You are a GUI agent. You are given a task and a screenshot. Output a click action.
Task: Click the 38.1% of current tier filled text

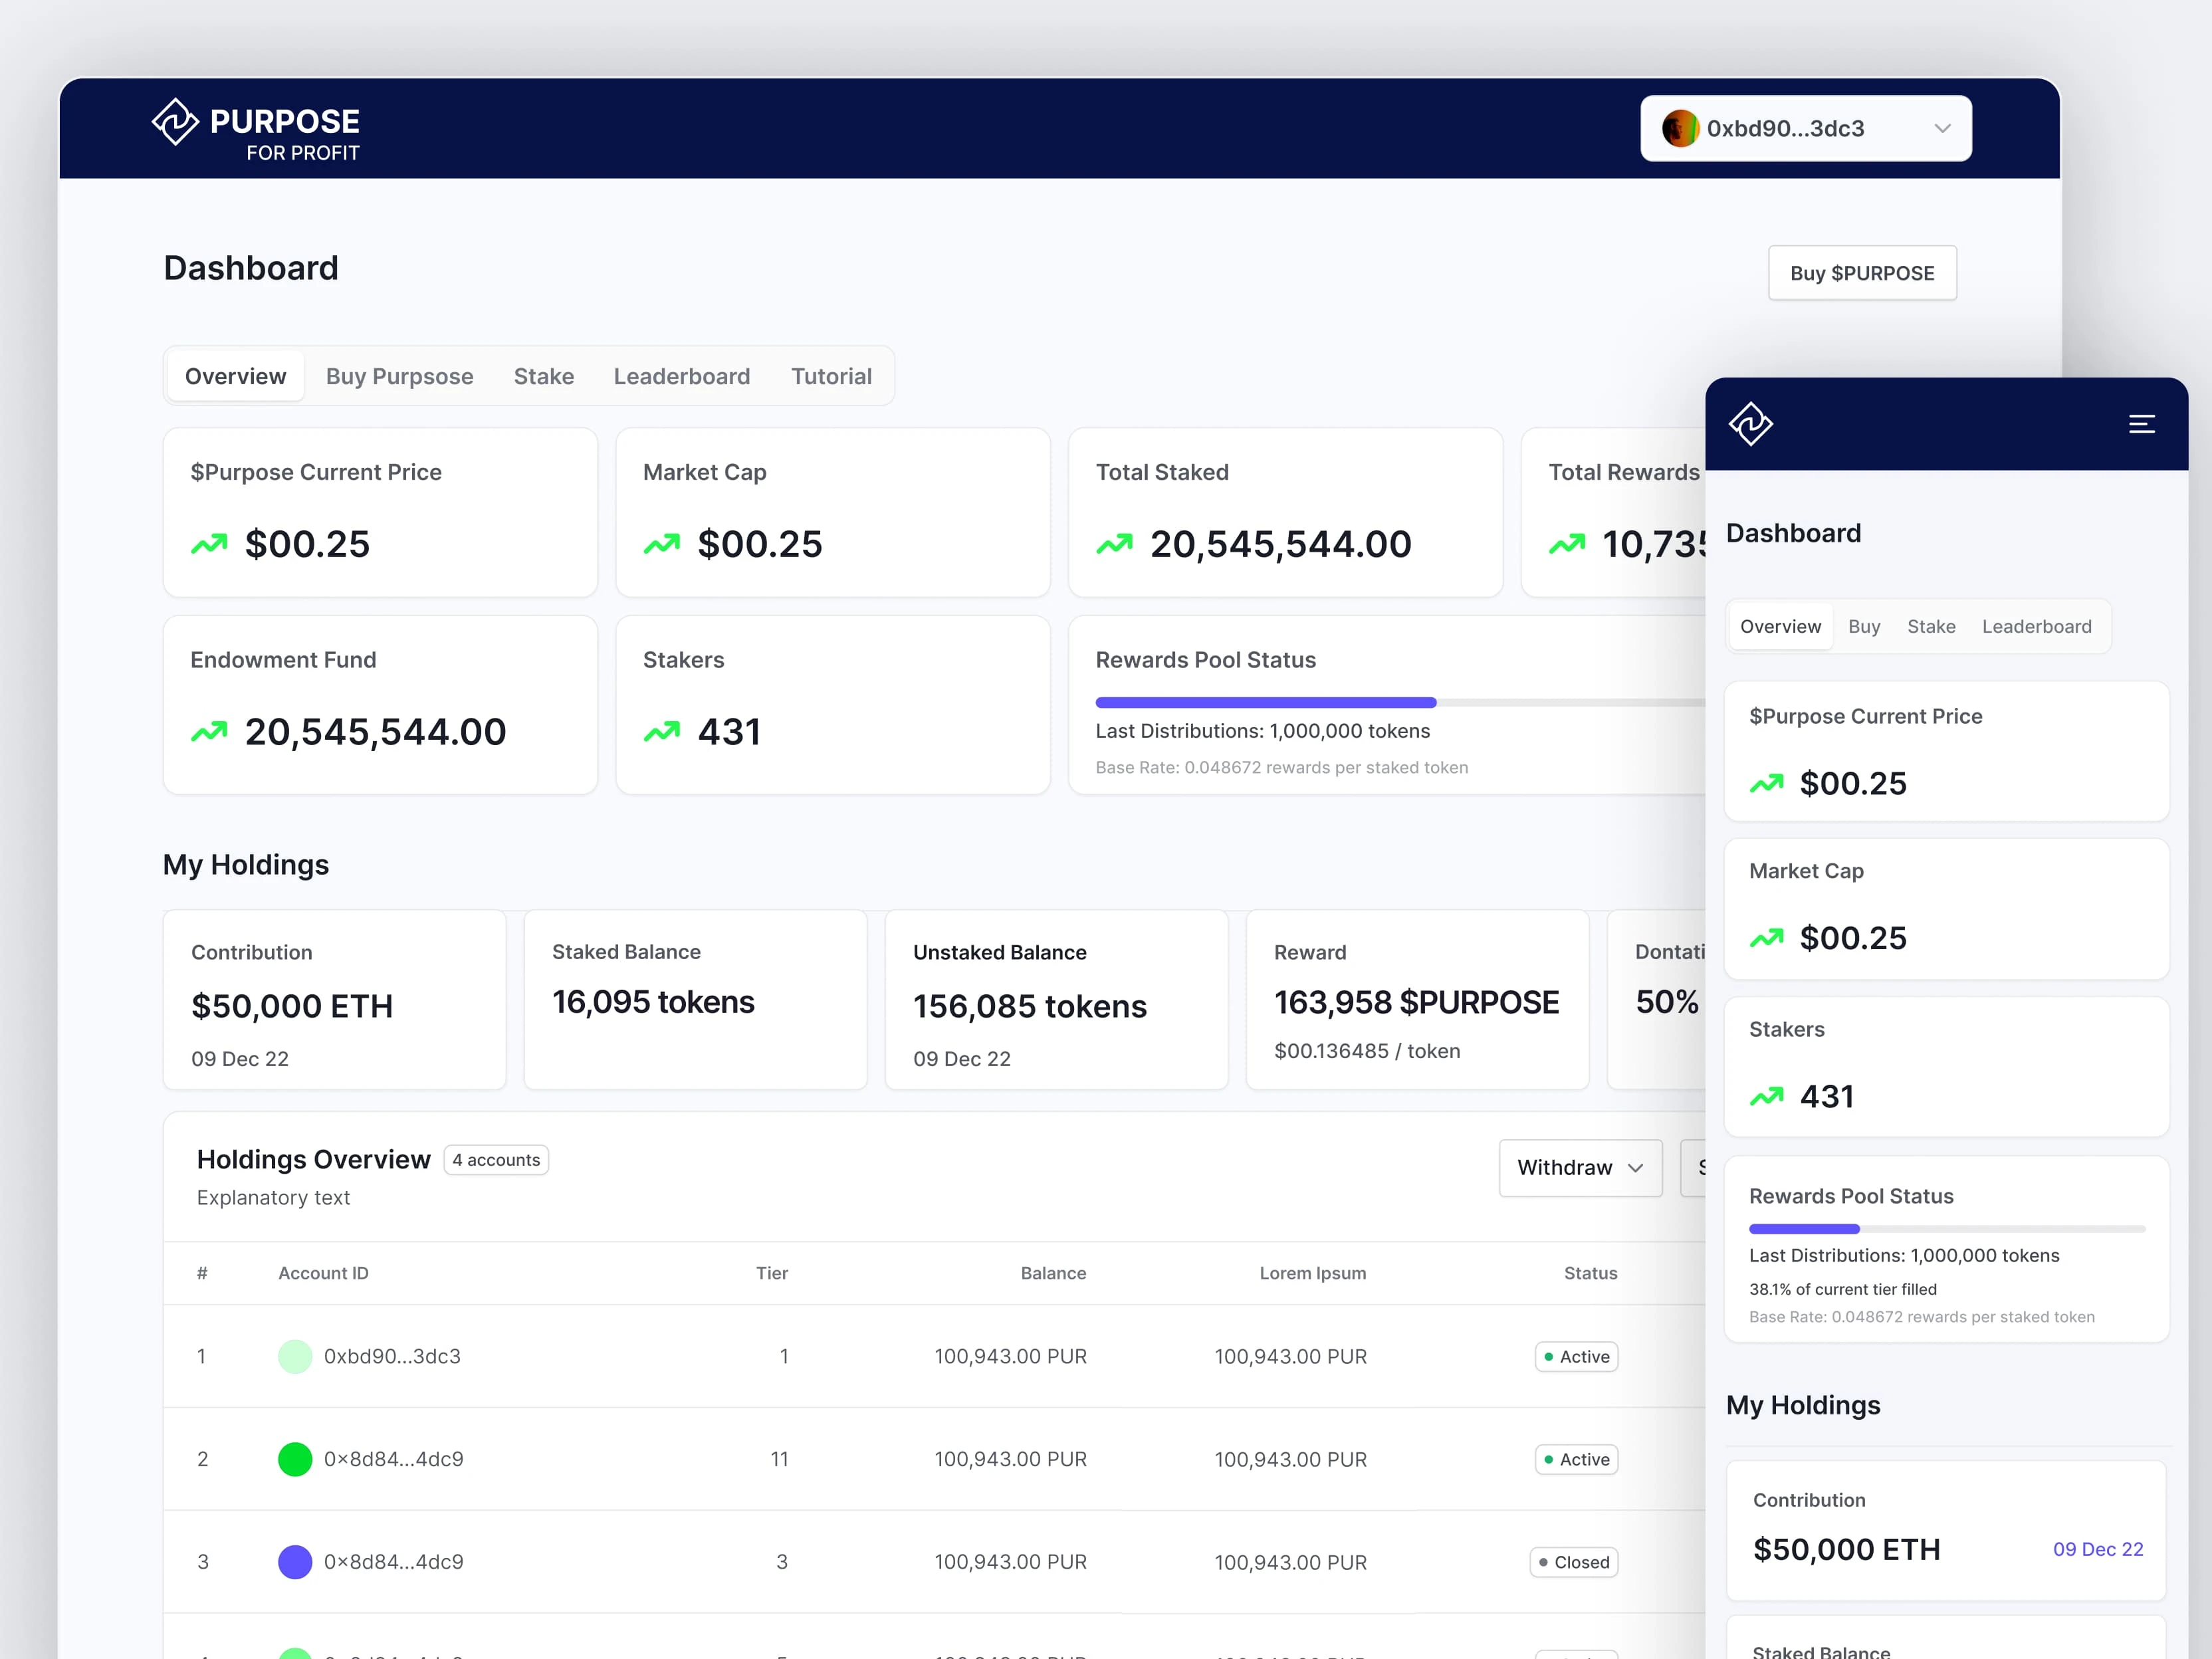coord(1843,1289)
